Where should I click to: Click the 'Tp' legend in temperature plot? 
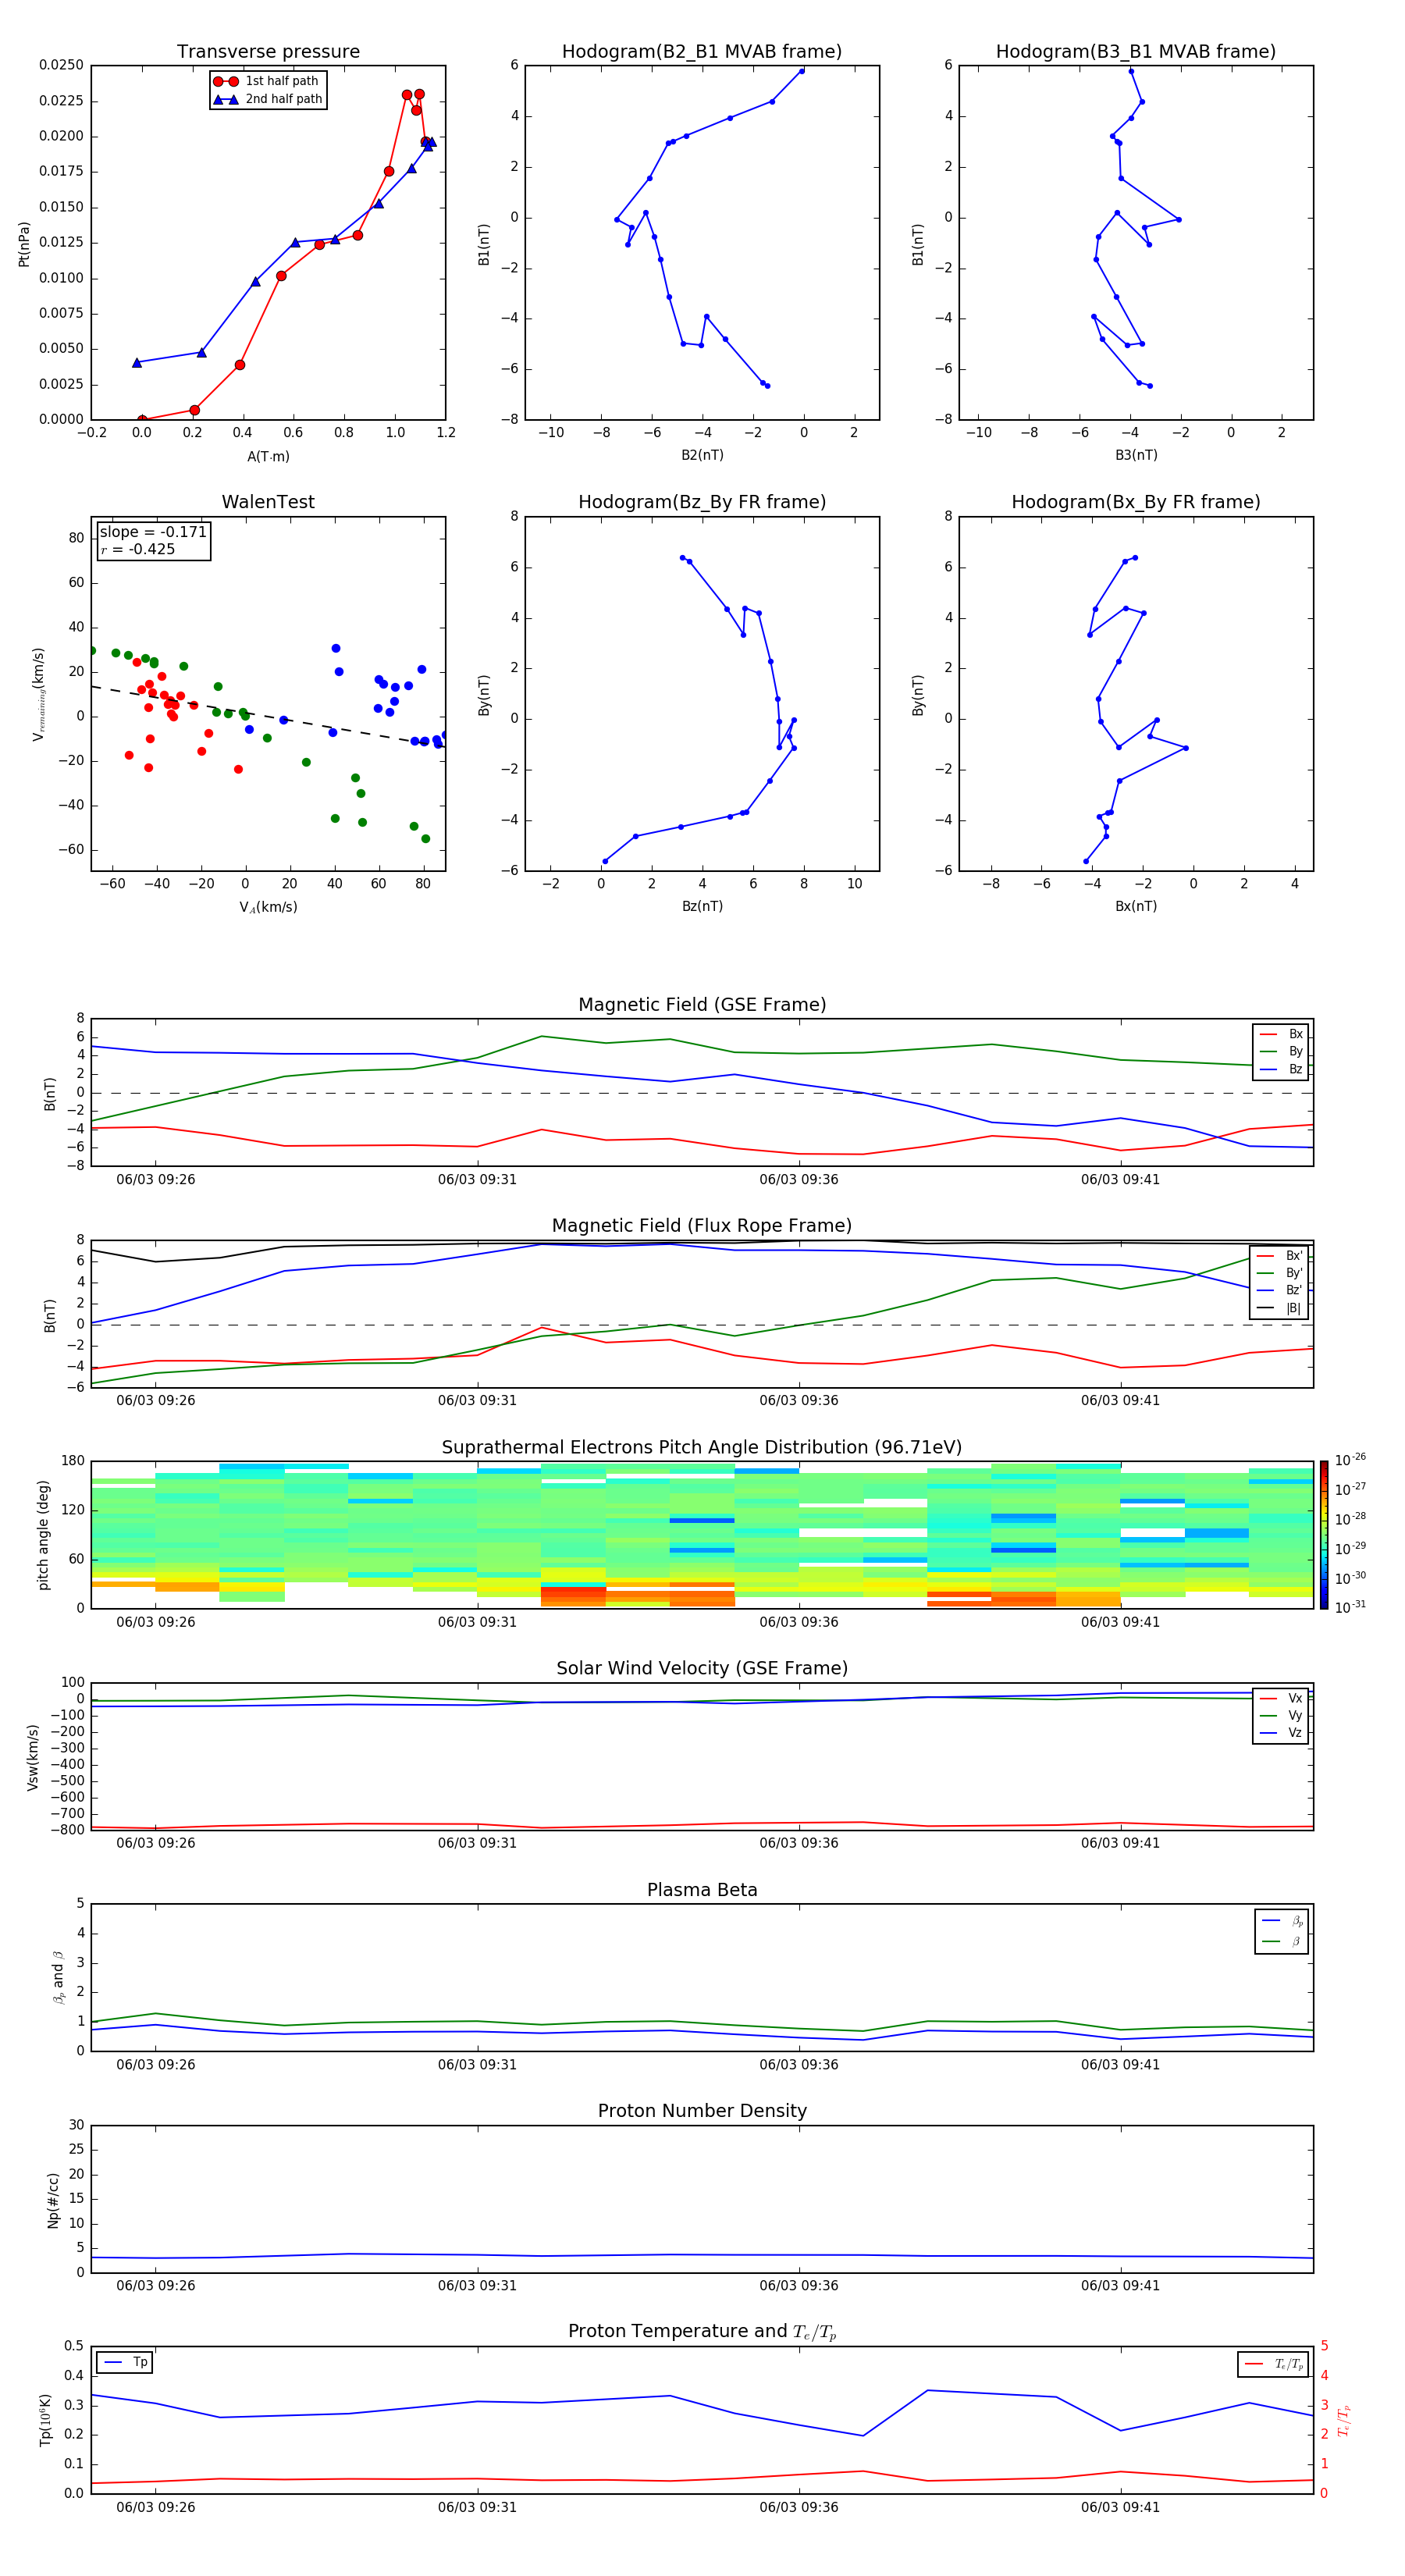(125, 2362)
